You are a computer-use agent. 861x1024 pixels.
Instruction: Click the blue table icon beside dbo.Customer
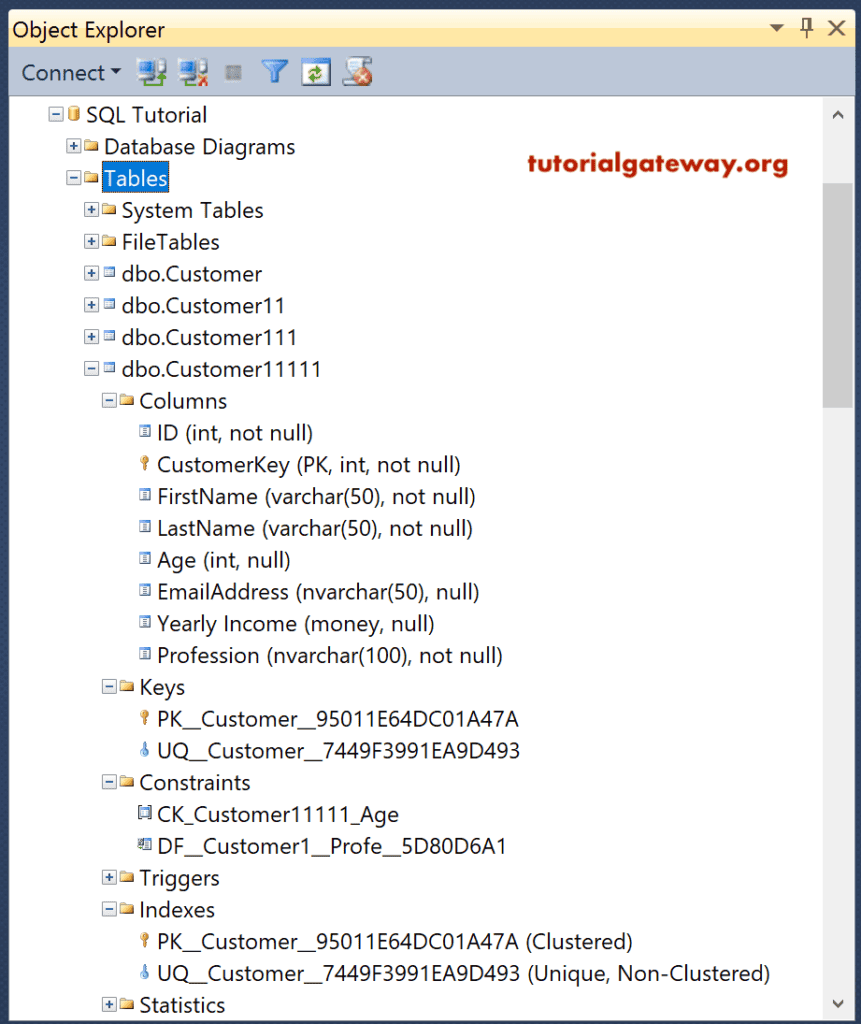pyautogui.click(x=109, y=273)
